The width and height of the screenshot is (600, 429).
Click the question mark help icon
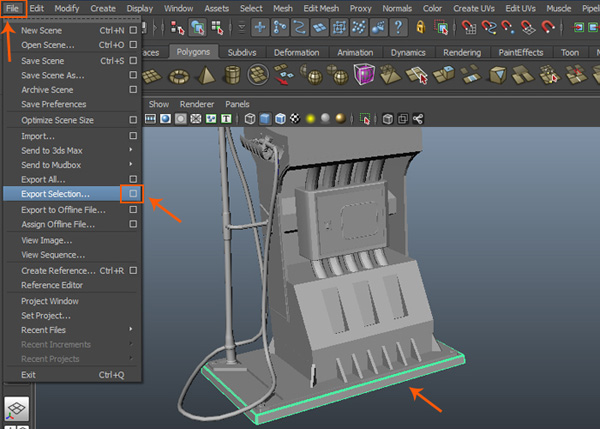(x=398, y=28)
